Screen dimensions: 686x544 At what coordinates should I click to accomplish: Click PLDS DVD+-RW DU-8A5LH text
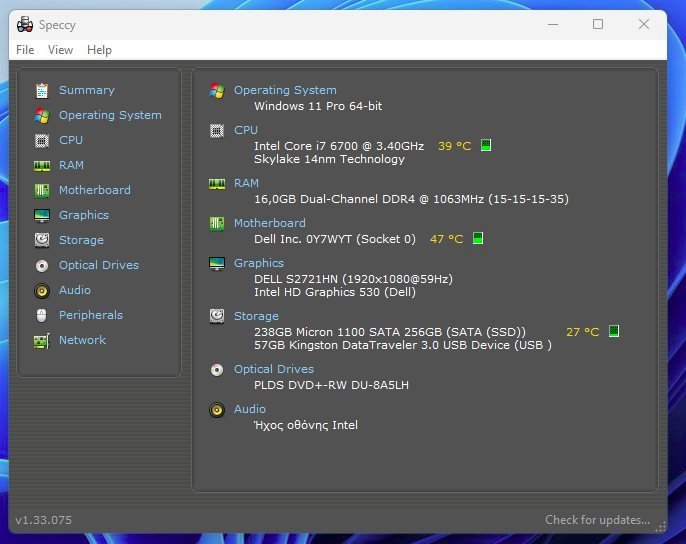point(331,385)
